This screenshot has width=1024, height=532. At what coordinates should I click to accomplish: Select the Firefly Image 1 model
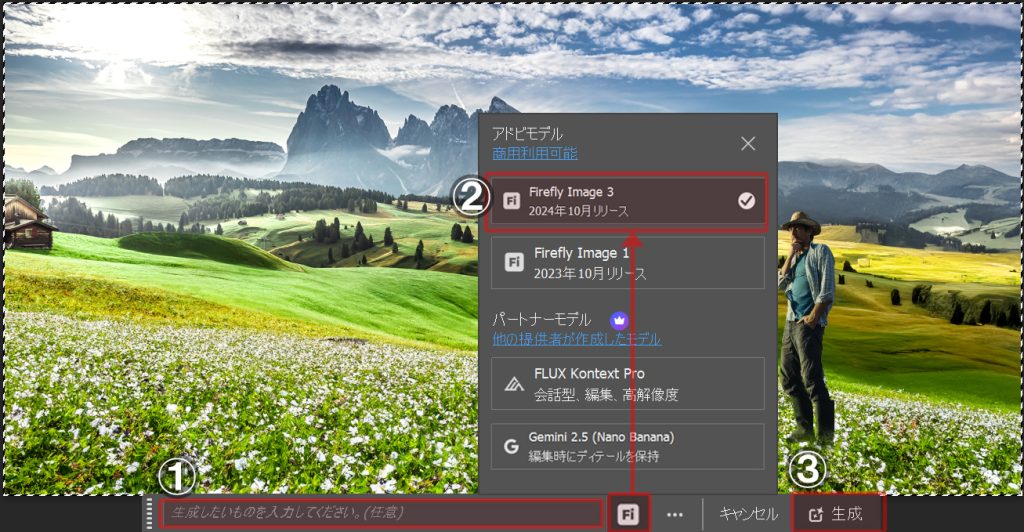click(x=627, y=263)
